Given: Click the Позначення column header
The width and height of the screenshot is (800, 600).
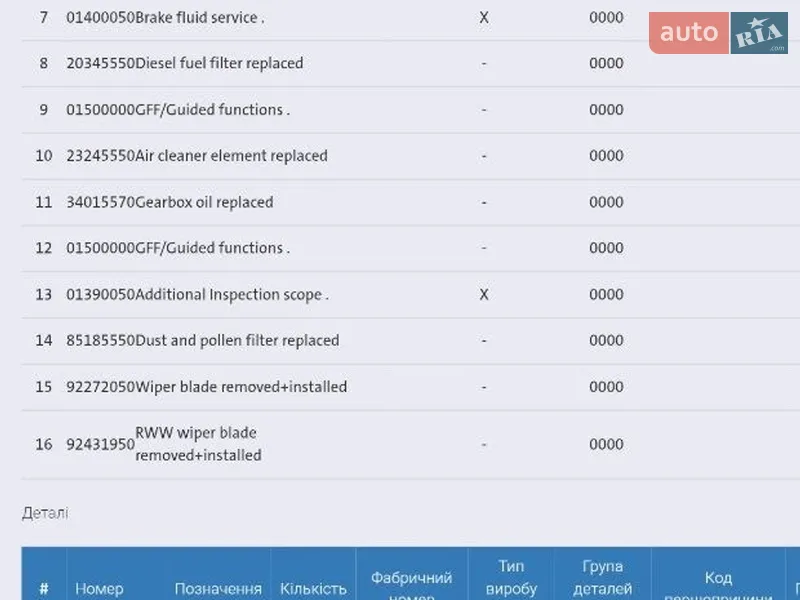Looking at the screenshot, I should click(x=218, y=589).
